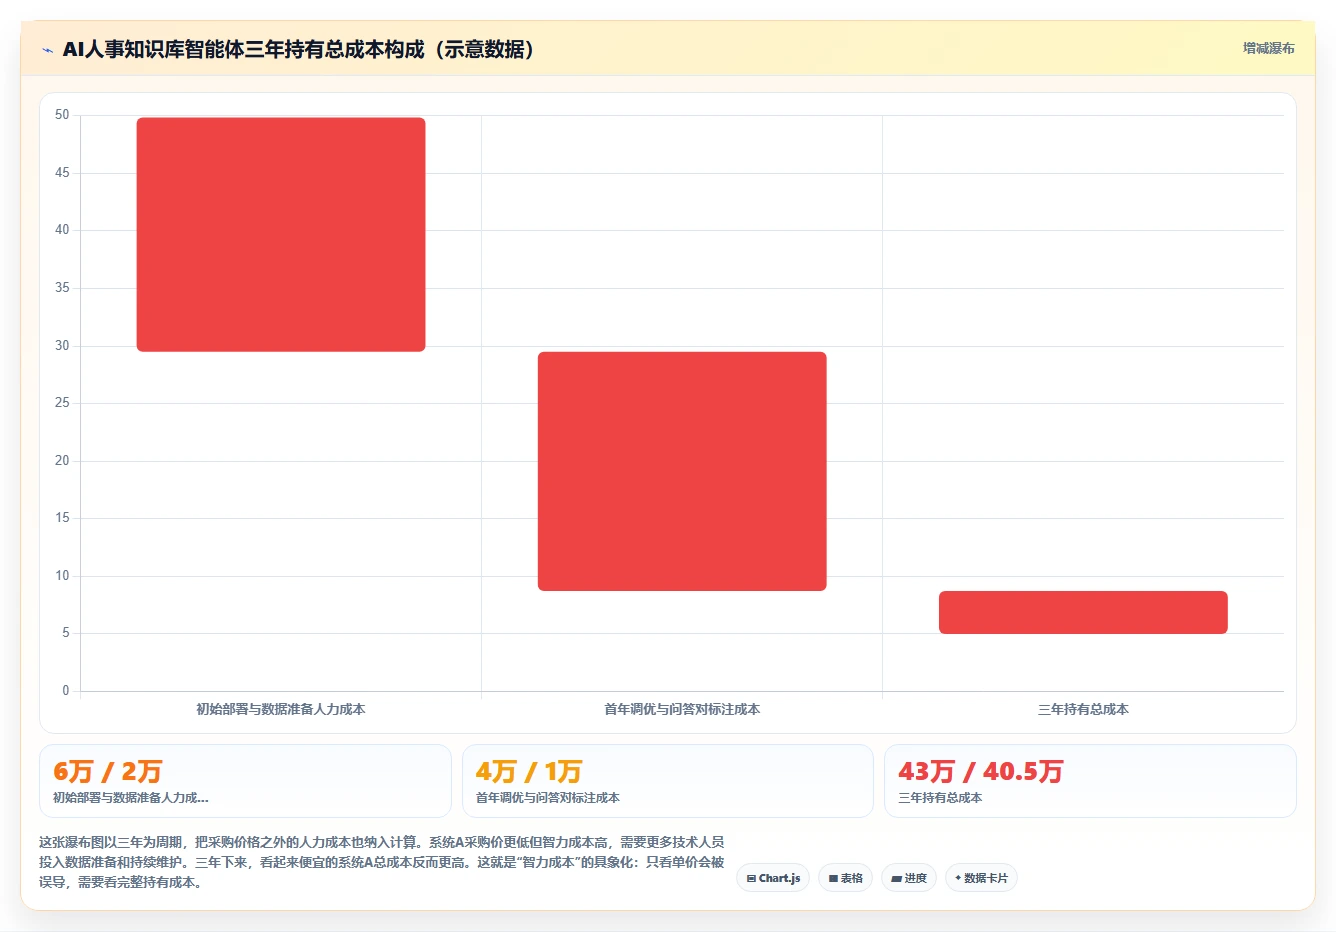This screenshot has width=1336, height=932.
Task: Click the chart title AI人事知识库智能体三年持有总成本构成
Action: click(299, 49)
